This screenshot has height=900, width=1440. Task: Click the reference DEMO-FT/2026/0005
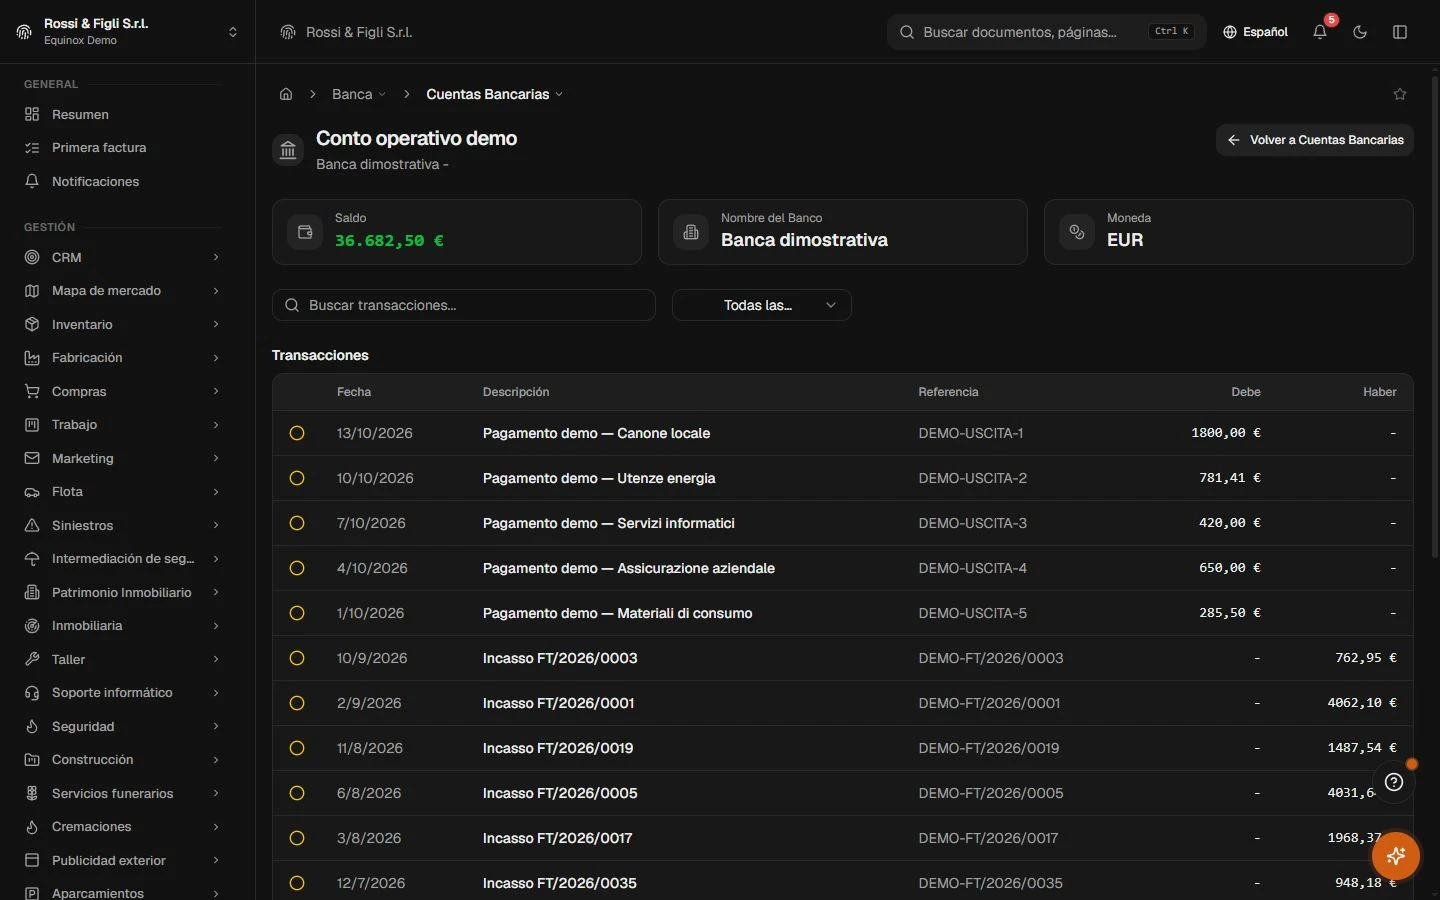(x=991, y=793)
